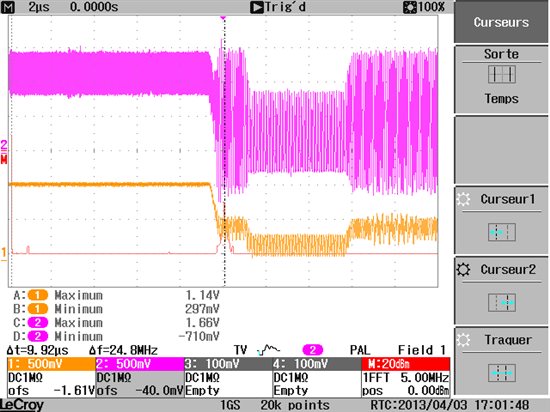The image size is (550, 412).
Task: Open channel 3 100mV Empty descriptor
Action: click(228, 377)
